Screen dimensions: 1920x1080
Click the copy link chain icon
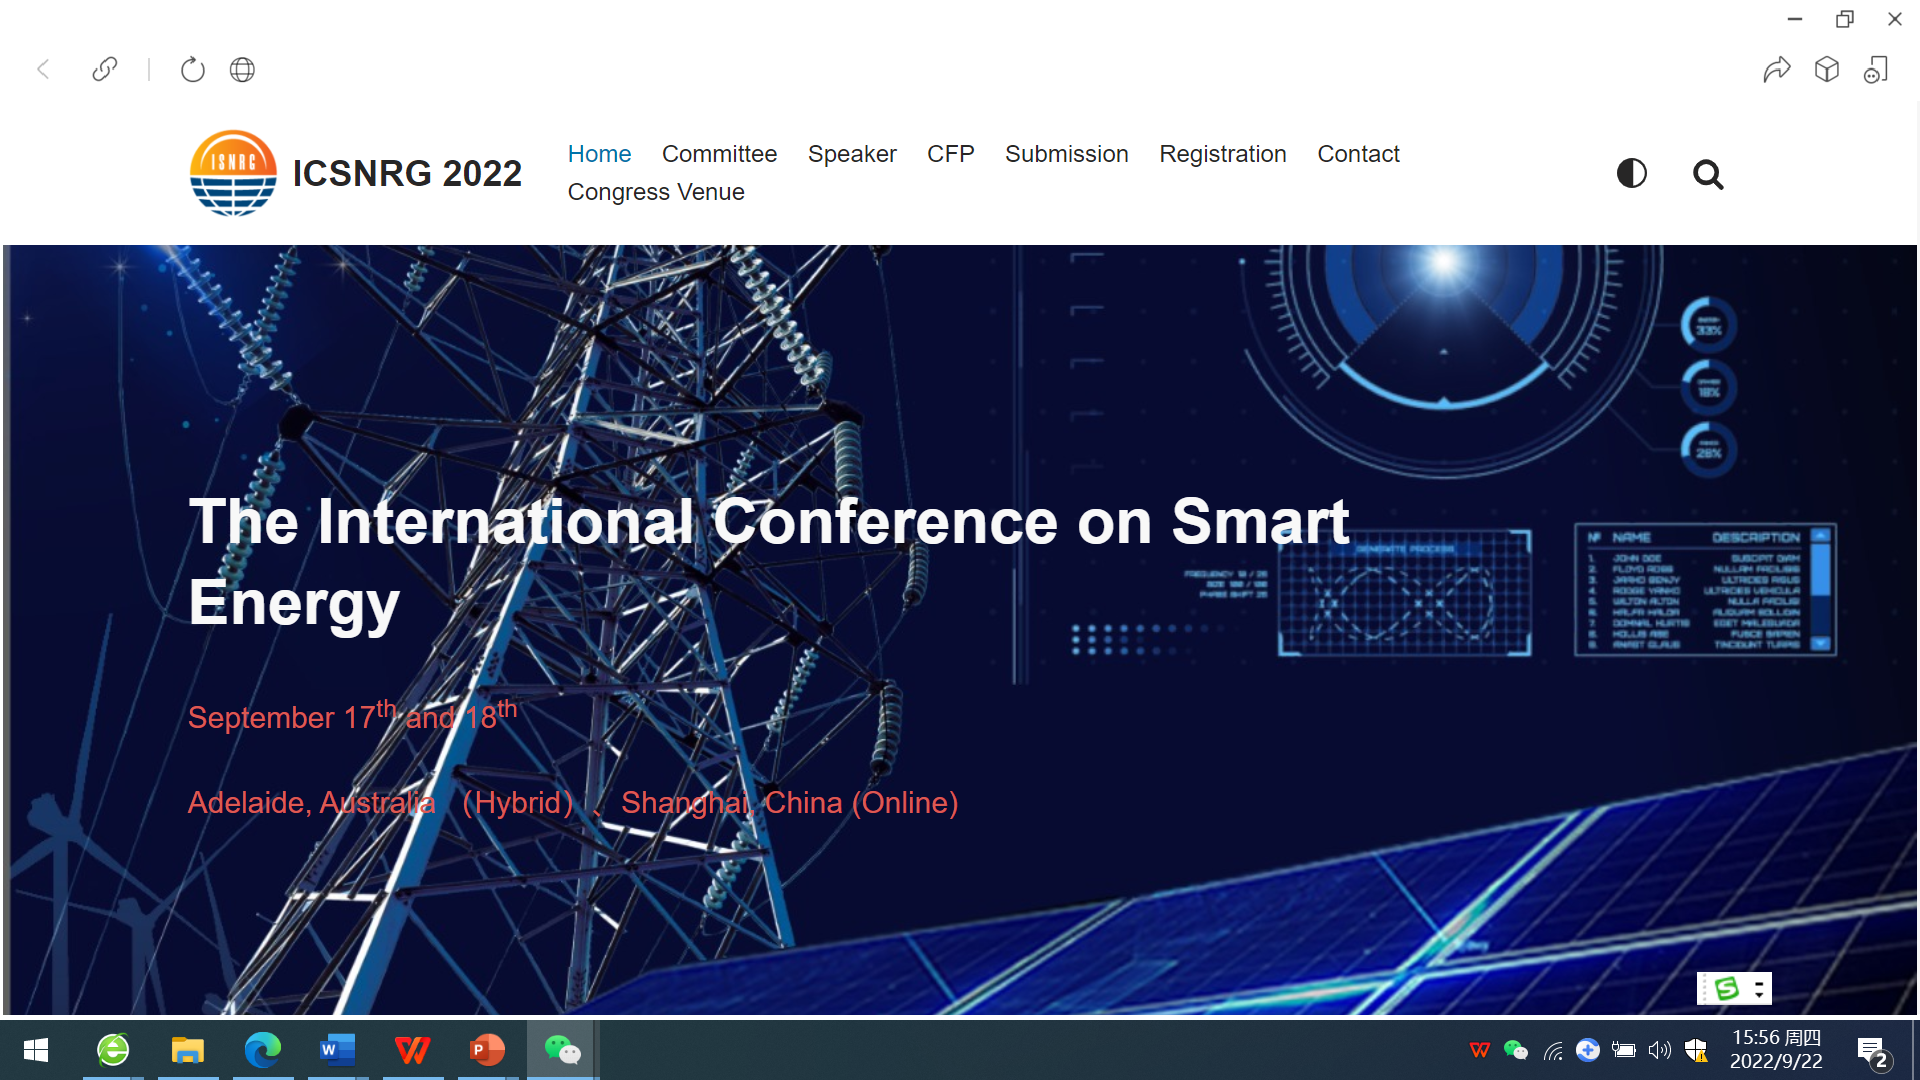click(x=105, y=69)
